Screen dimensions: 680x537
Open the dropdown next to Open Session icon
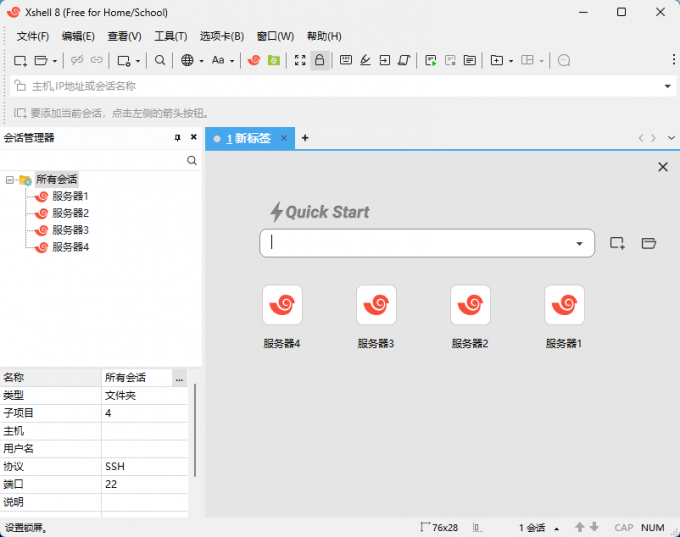tap(55, 61)
